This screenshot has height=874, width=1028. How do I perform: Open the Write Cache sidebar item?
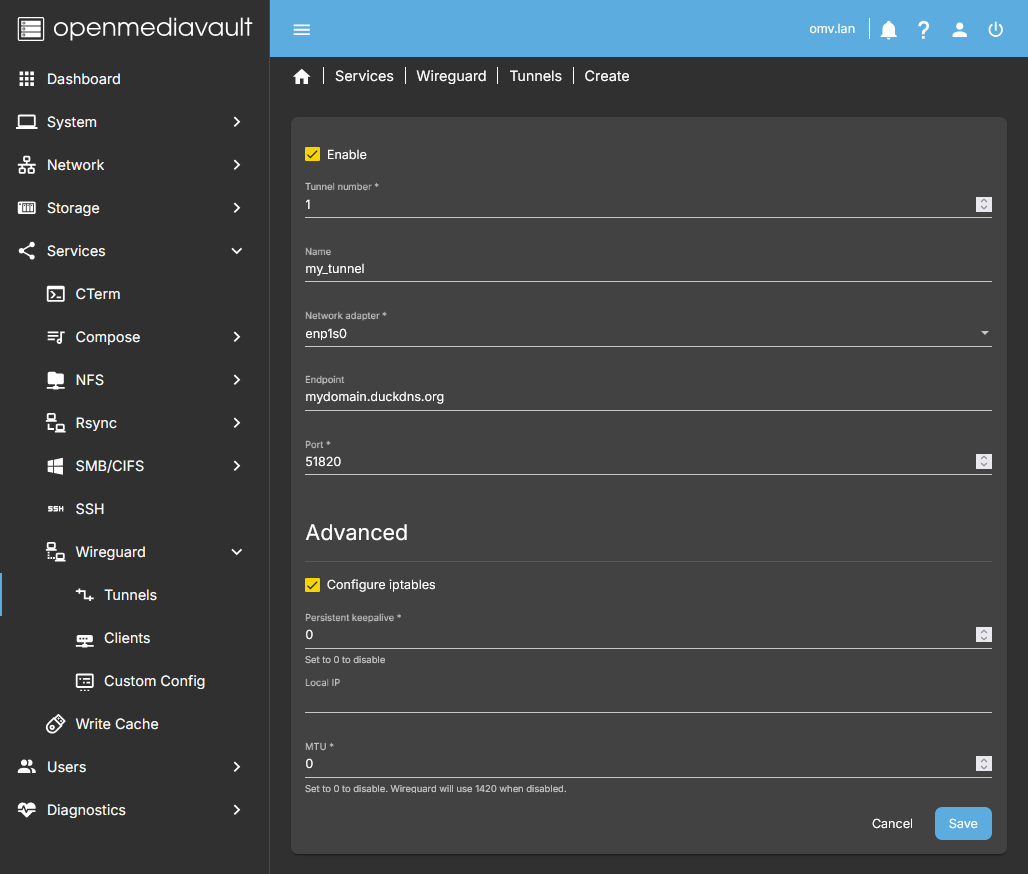[x=116, y=724]
